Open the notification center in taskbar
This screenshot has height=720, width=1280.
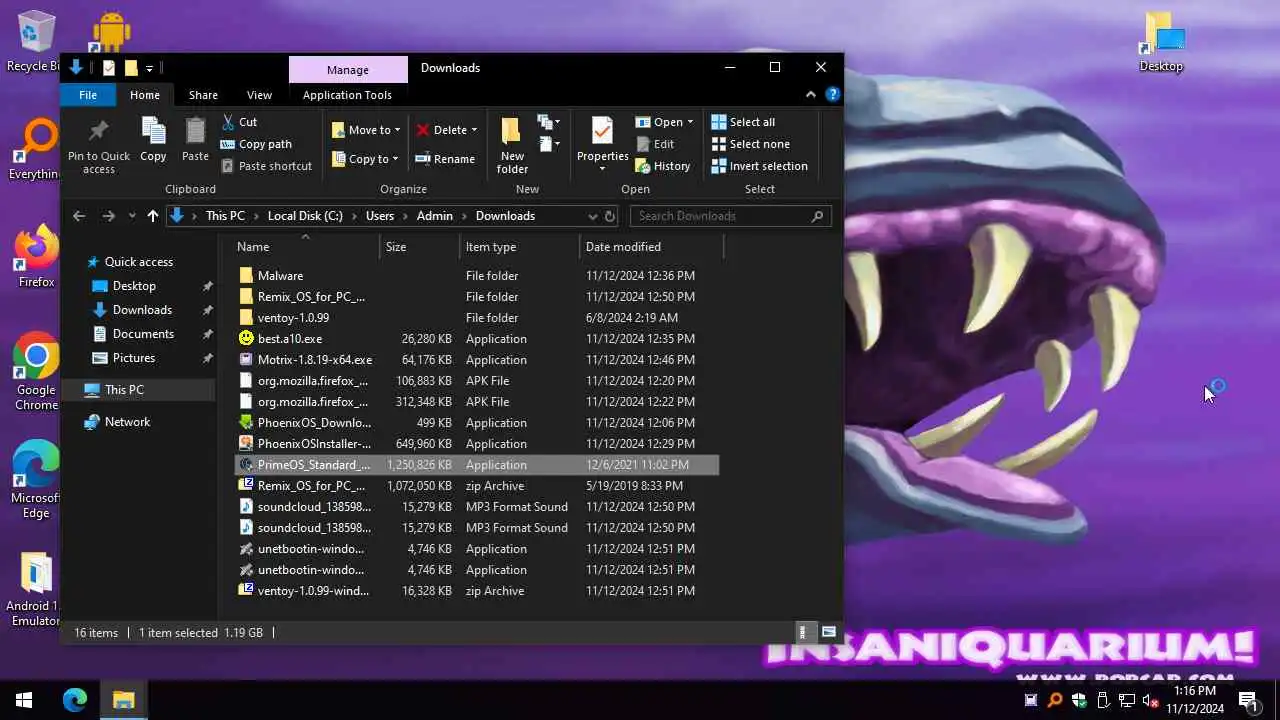coord(1248,700)
